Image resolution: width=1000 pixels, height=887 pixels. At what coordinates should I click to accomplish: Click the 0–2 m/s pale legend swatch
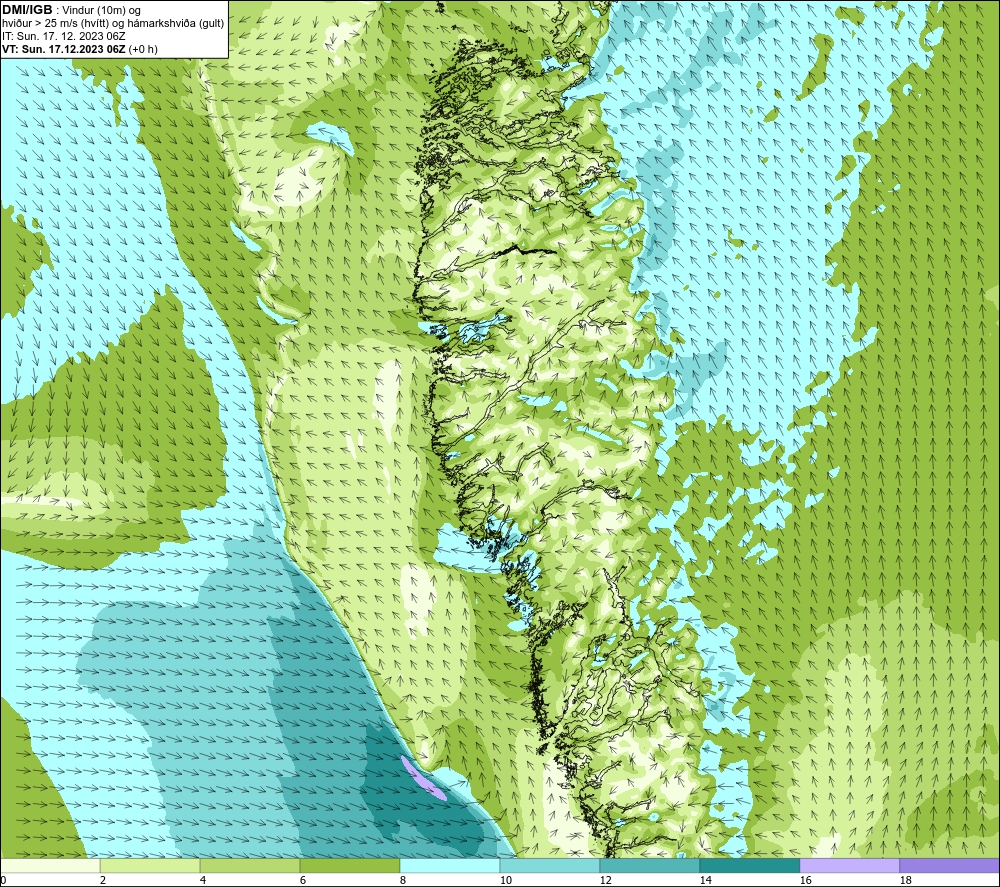pos(50,866)
